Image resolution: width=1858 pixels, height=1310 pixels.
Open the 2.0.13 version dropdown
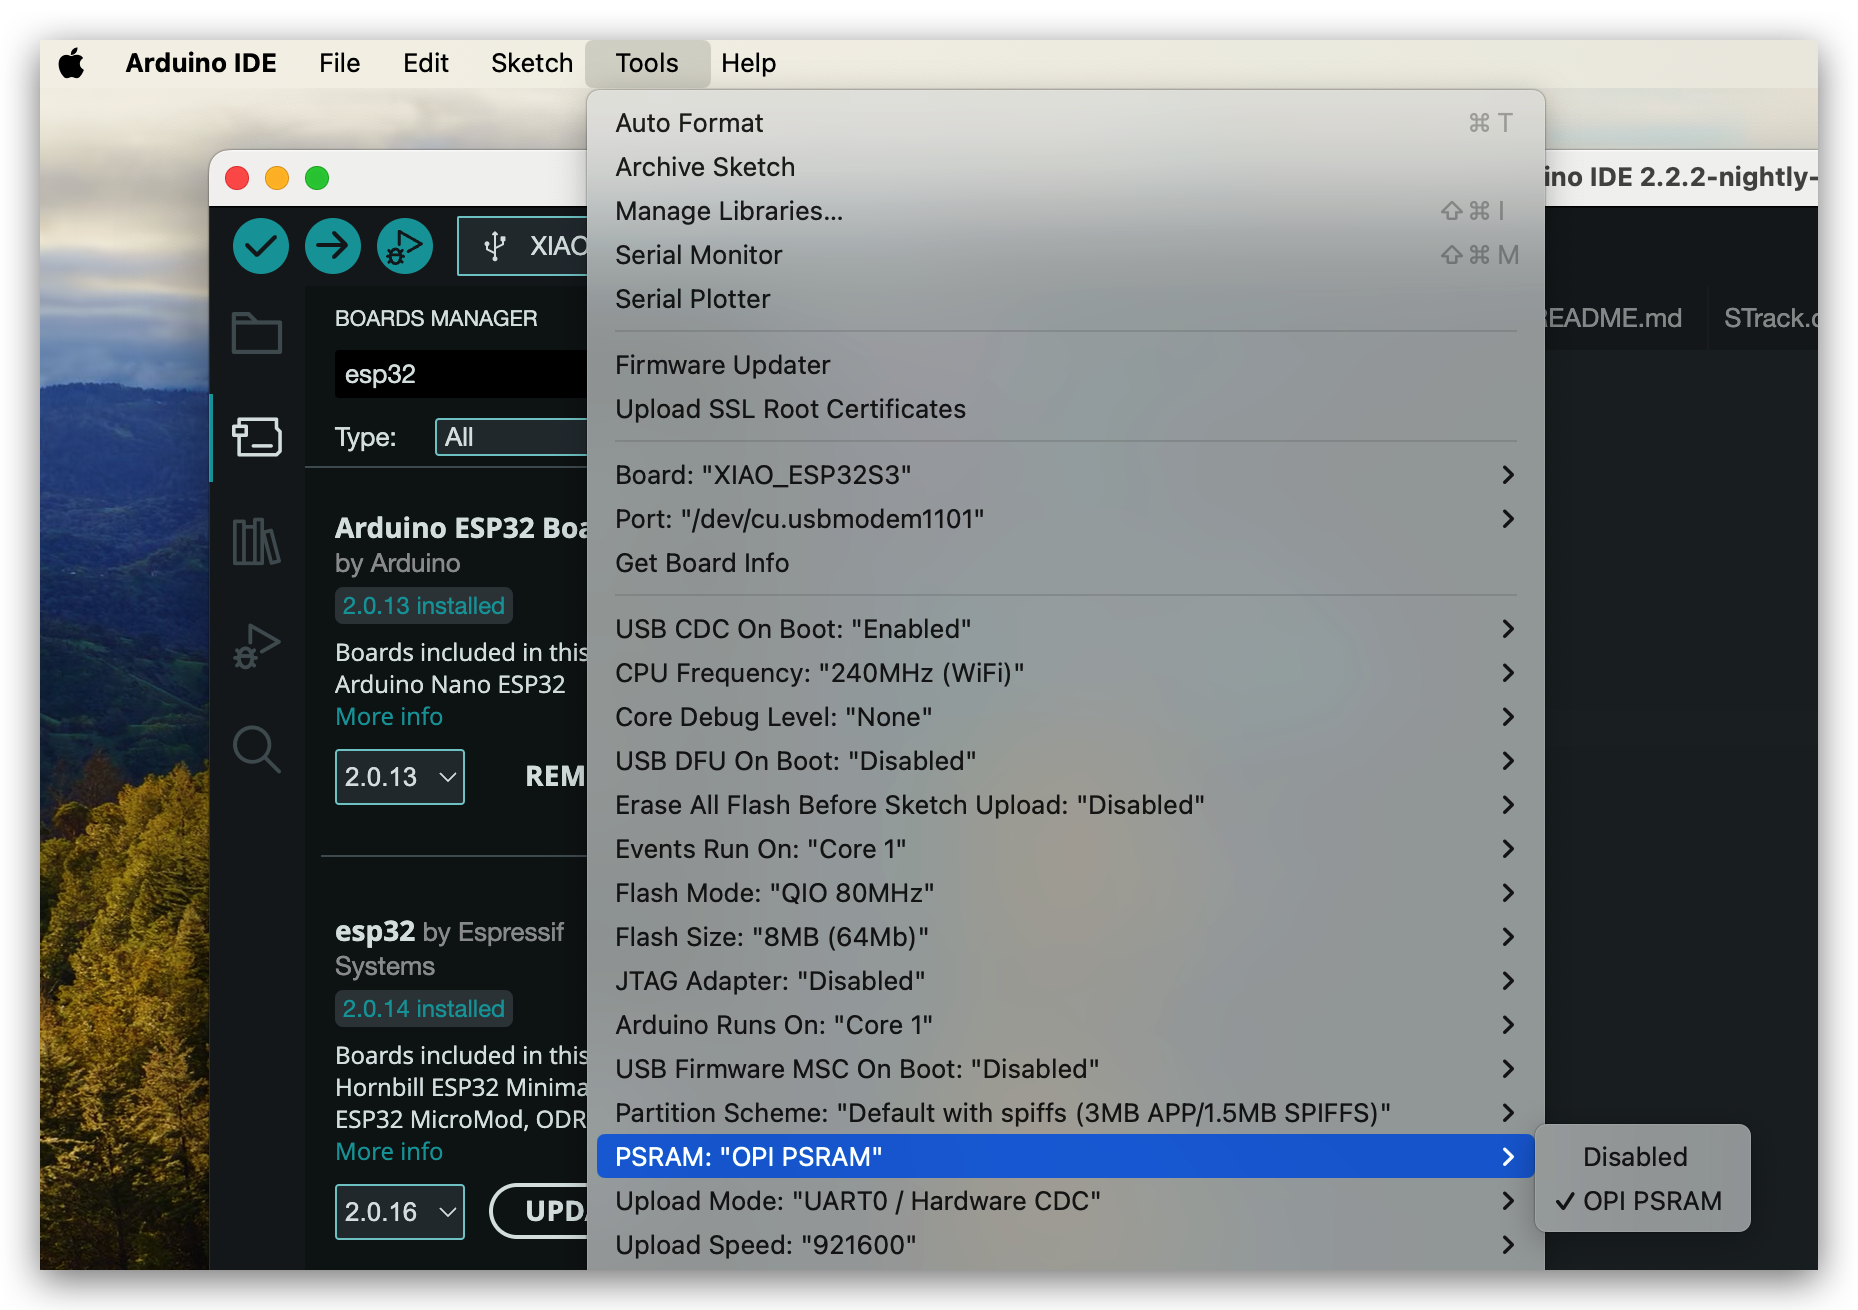(400, 777)
